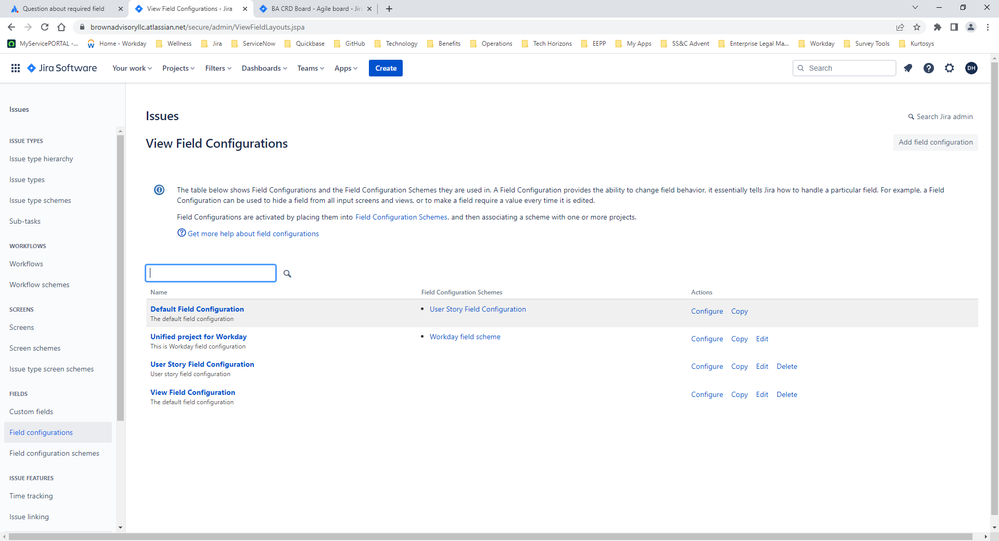This screenshot has height=541, width=999.
Task: Open the MyServicePORTAL bookmark
Action: (x=43, y=43)
